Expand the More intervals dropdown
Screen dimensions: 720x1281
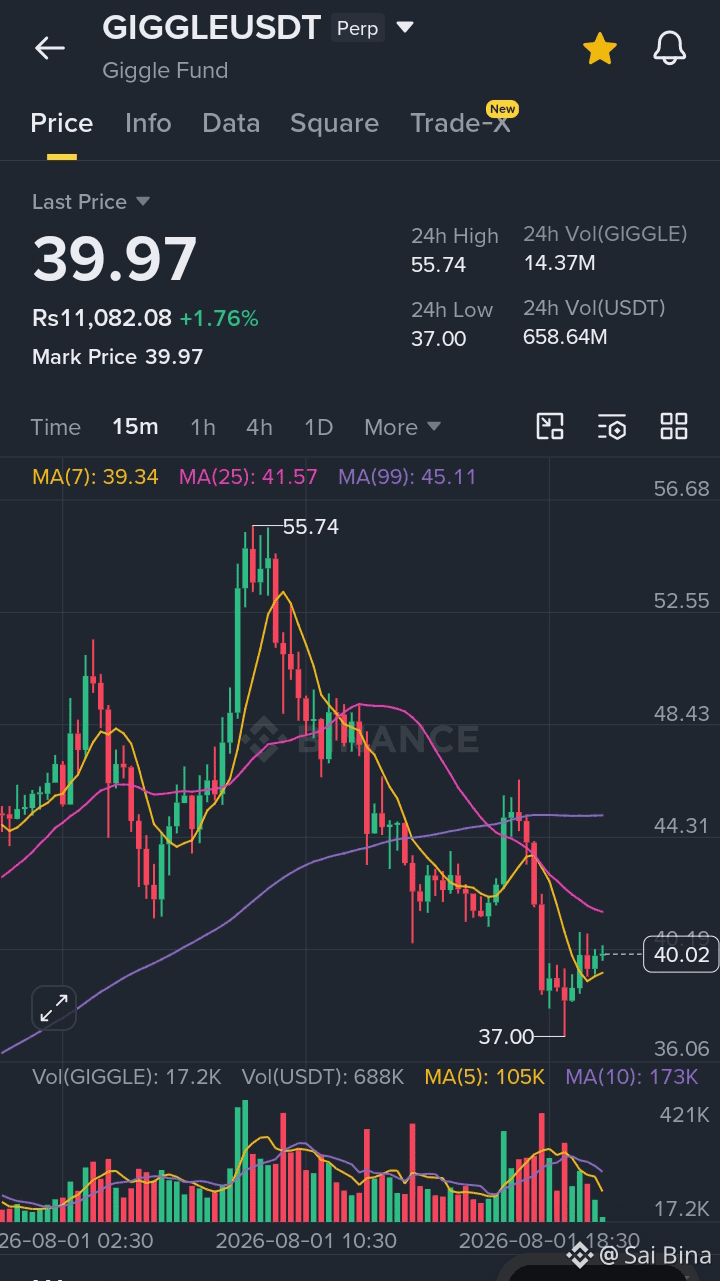coord(402,427)
